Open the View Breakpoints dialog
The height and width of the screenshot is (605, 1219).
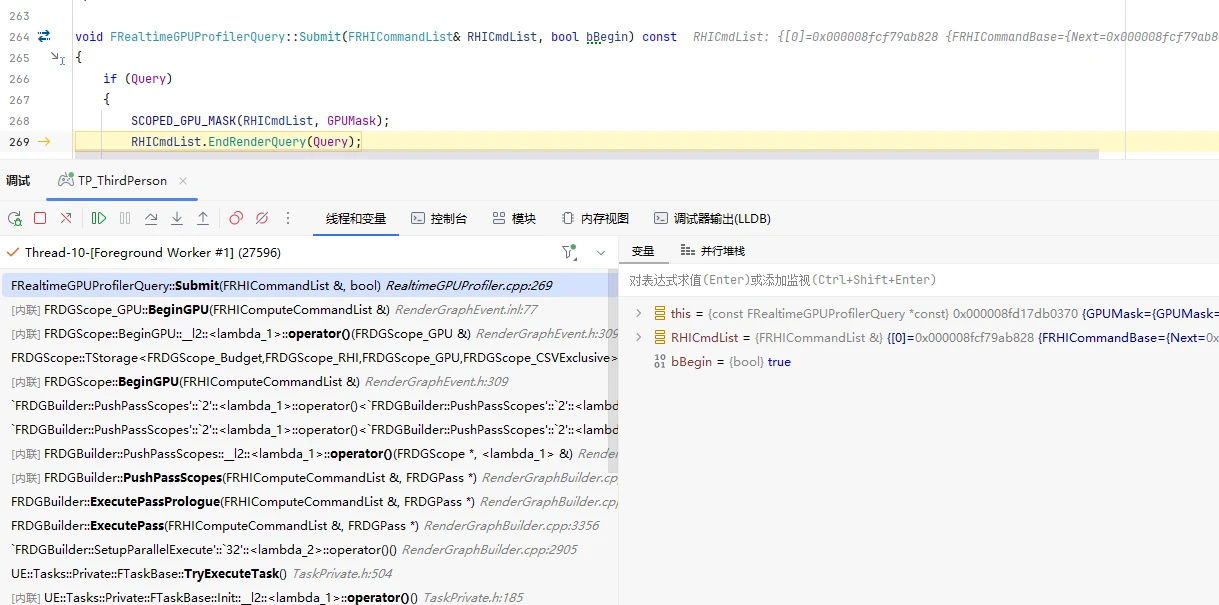point(236,218)
